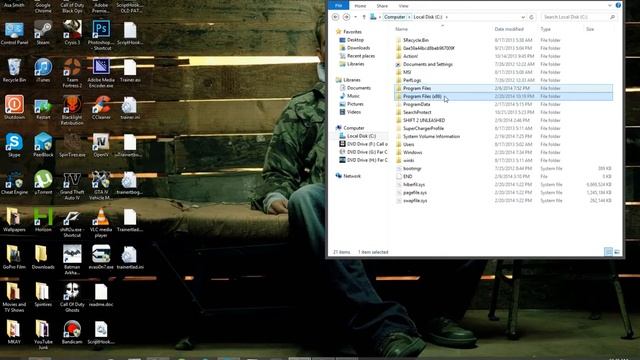
Task: Click the Restart desktop shortcut
Action: click(43, 107)
